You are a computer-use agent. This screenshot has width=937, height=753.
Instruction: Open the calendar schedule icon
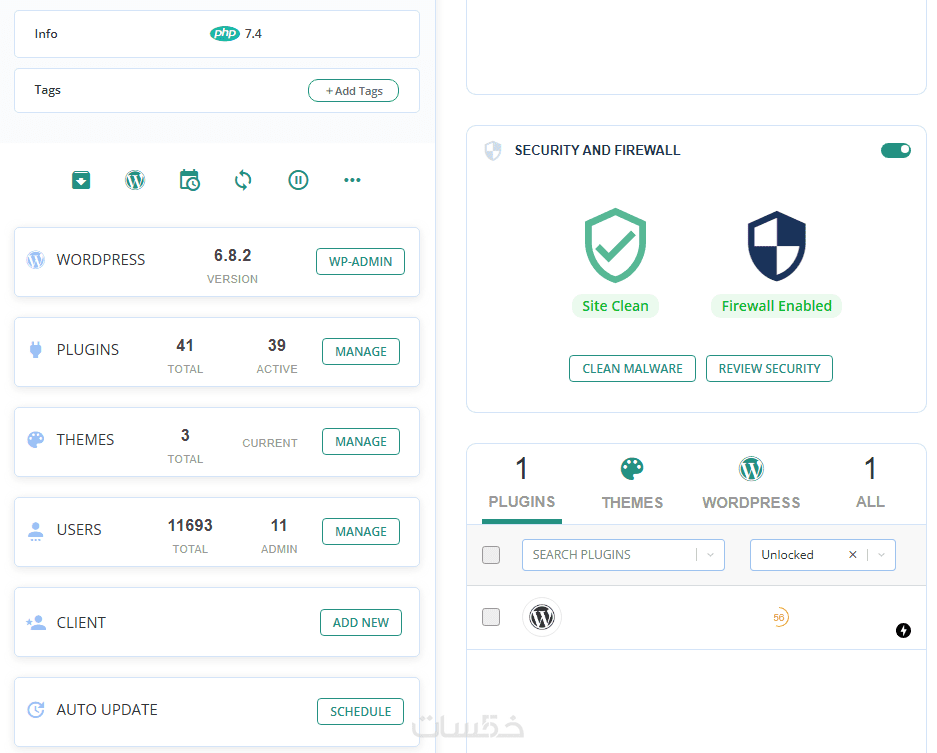(189, 180)
